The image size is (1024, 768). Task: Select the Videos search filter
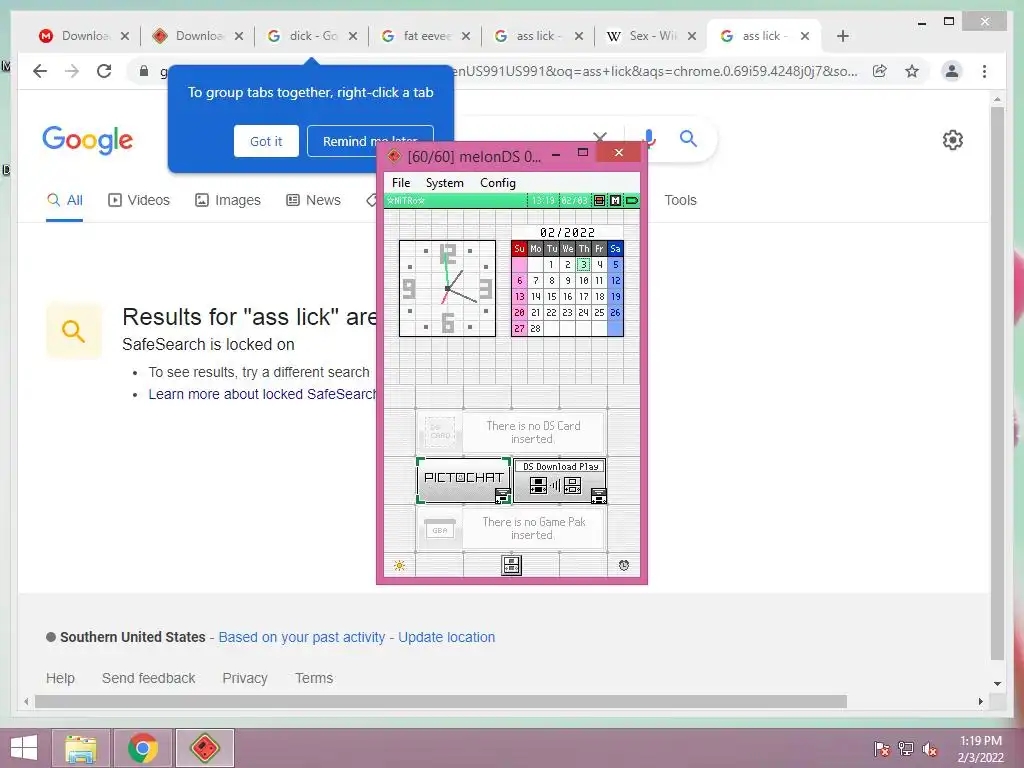138,200
